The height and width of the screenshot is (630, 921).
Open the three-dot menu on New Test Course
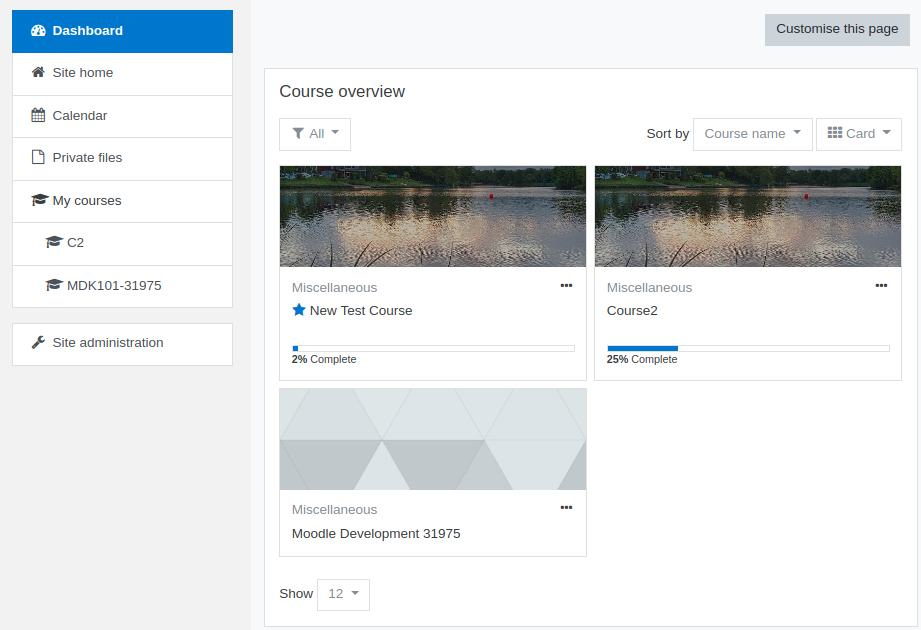[x=566, y=285]
